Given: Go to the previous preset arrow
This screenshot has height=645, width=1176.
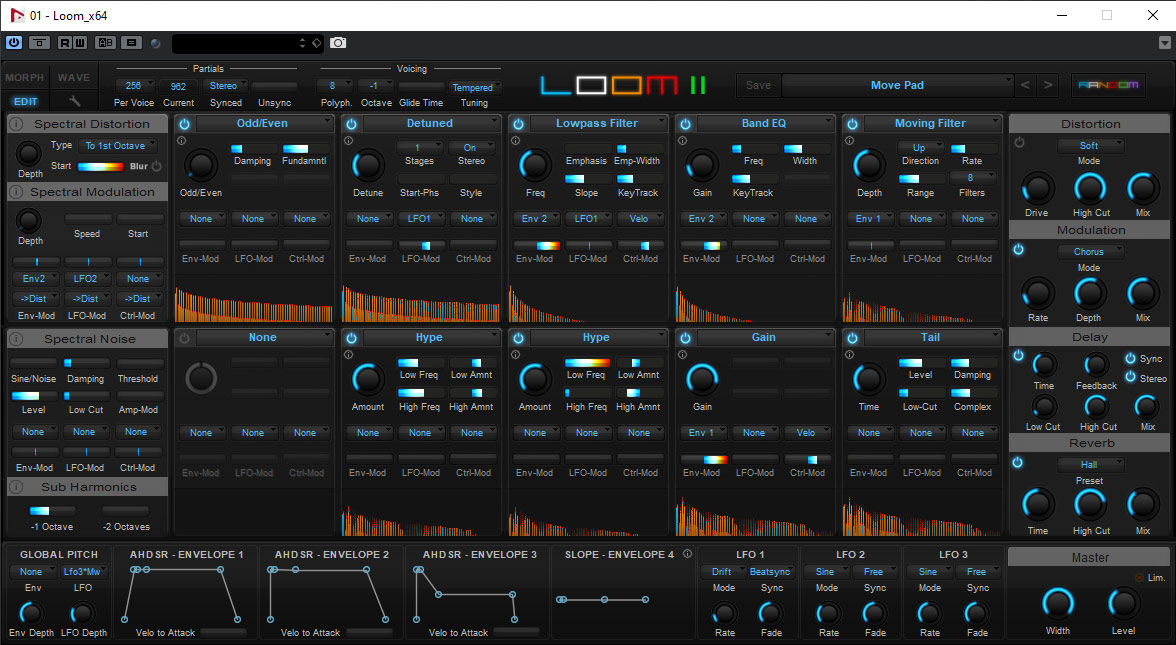Looking at the screenshot, I should coord(1025,85).
